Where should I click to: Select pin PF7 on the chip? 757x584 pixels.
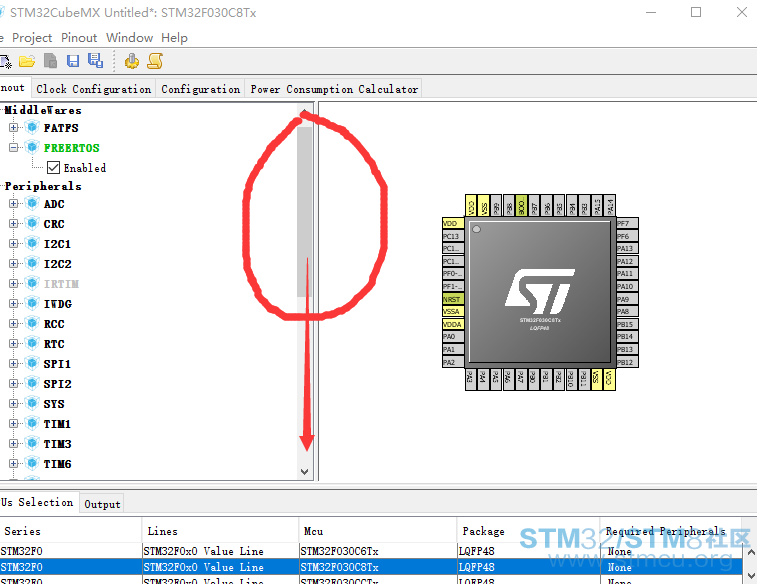627,223
